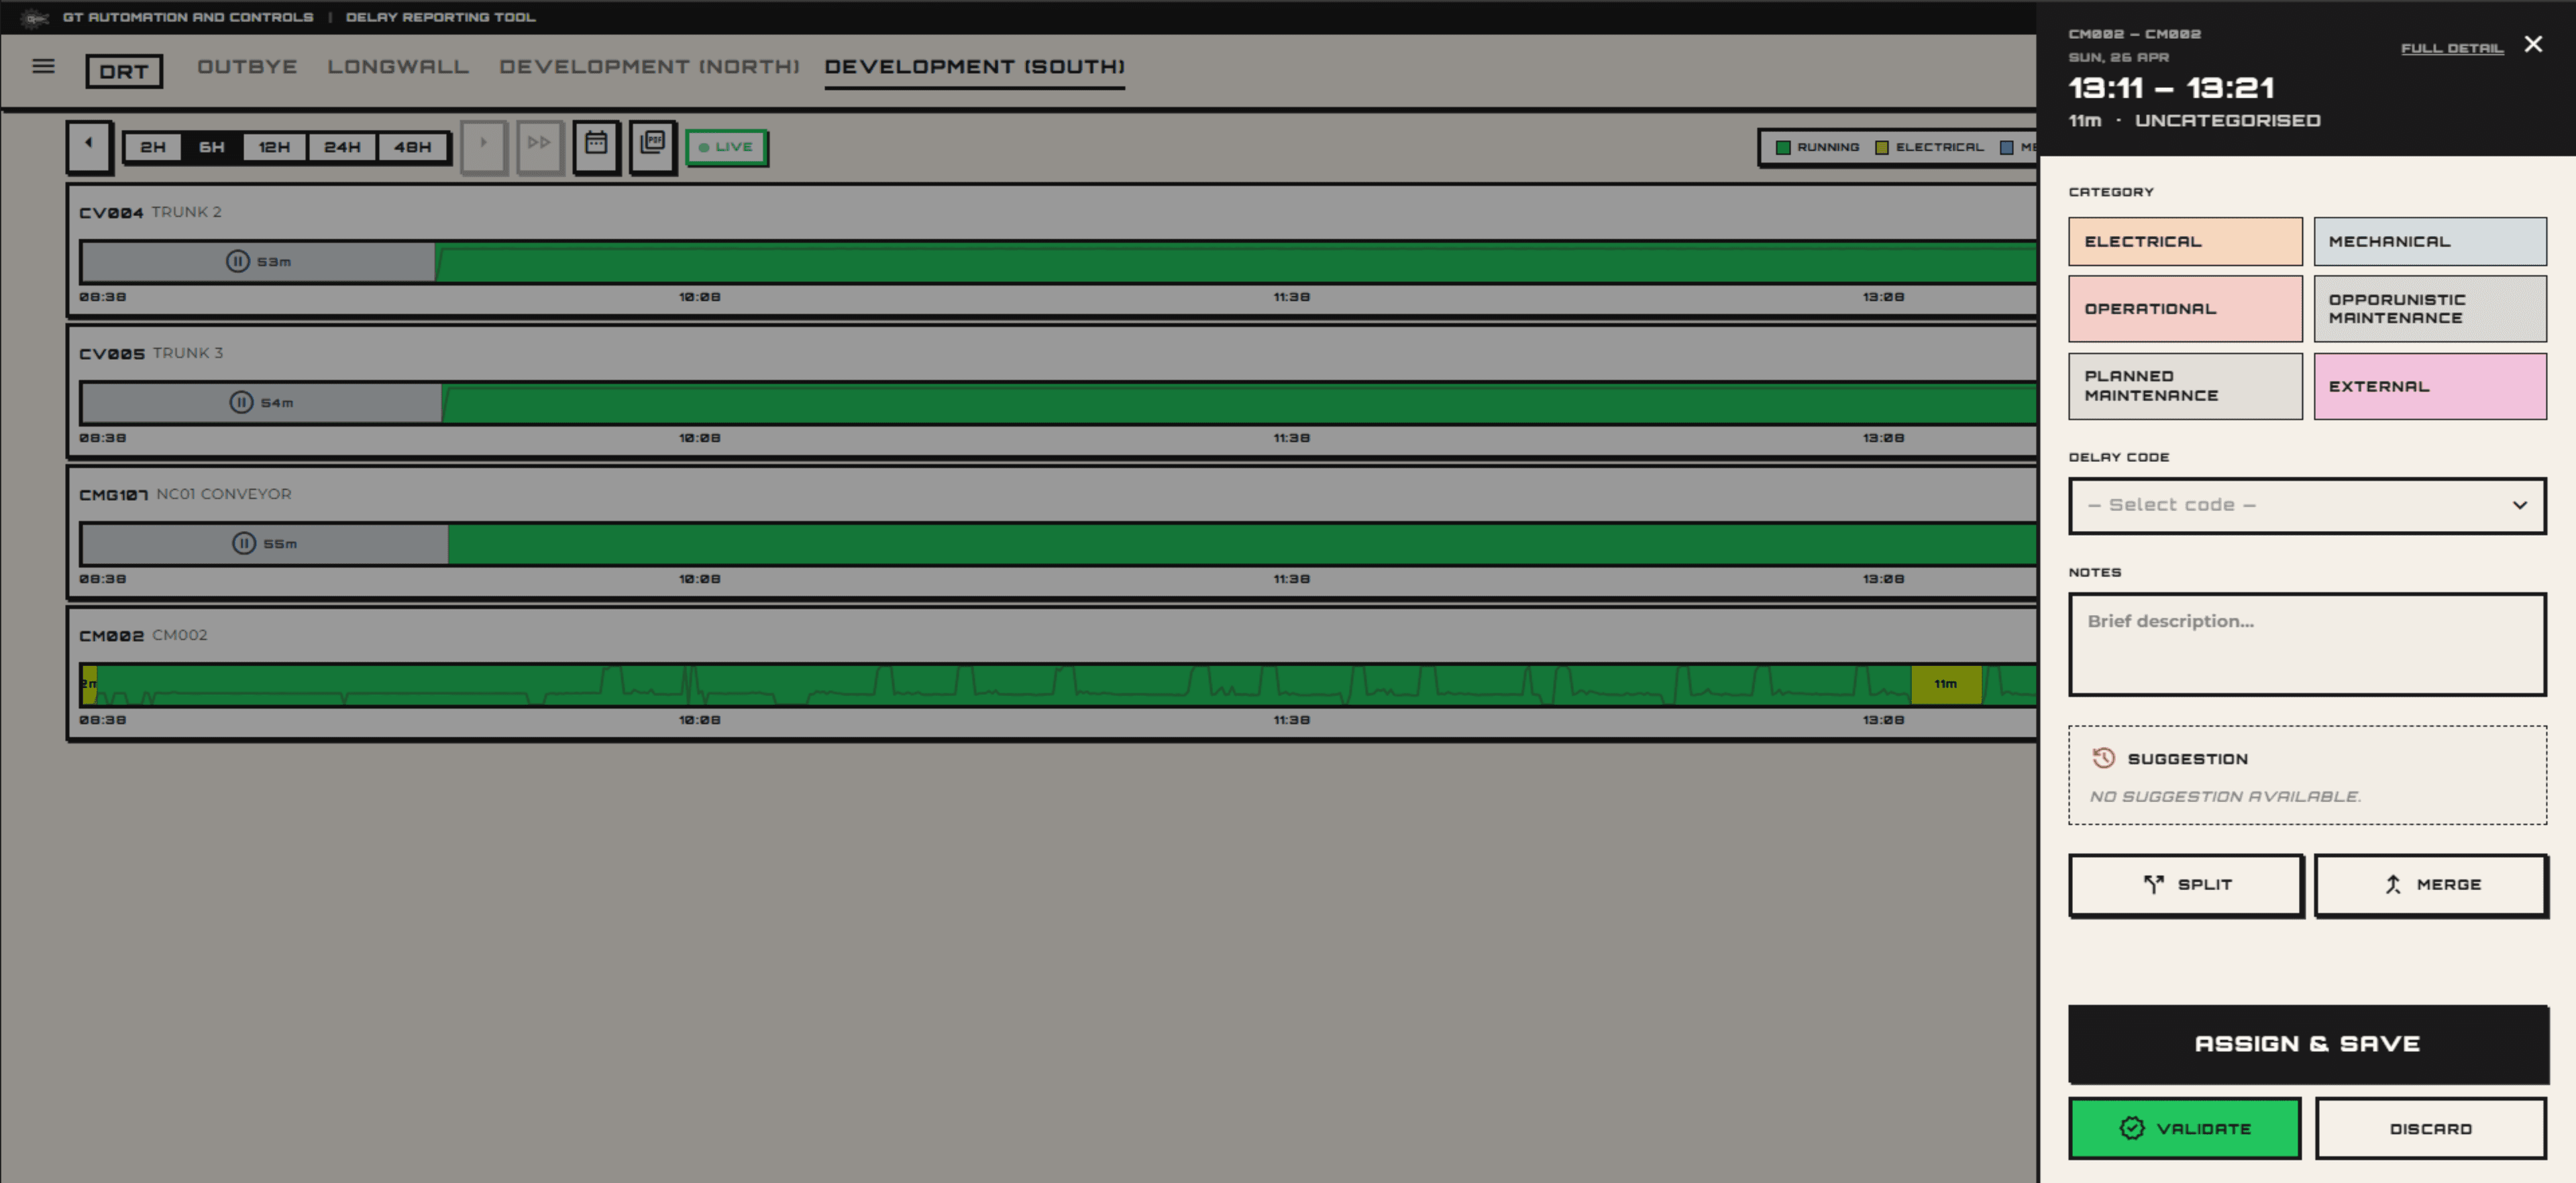Export report with the PDF icon

click(653, 146)
